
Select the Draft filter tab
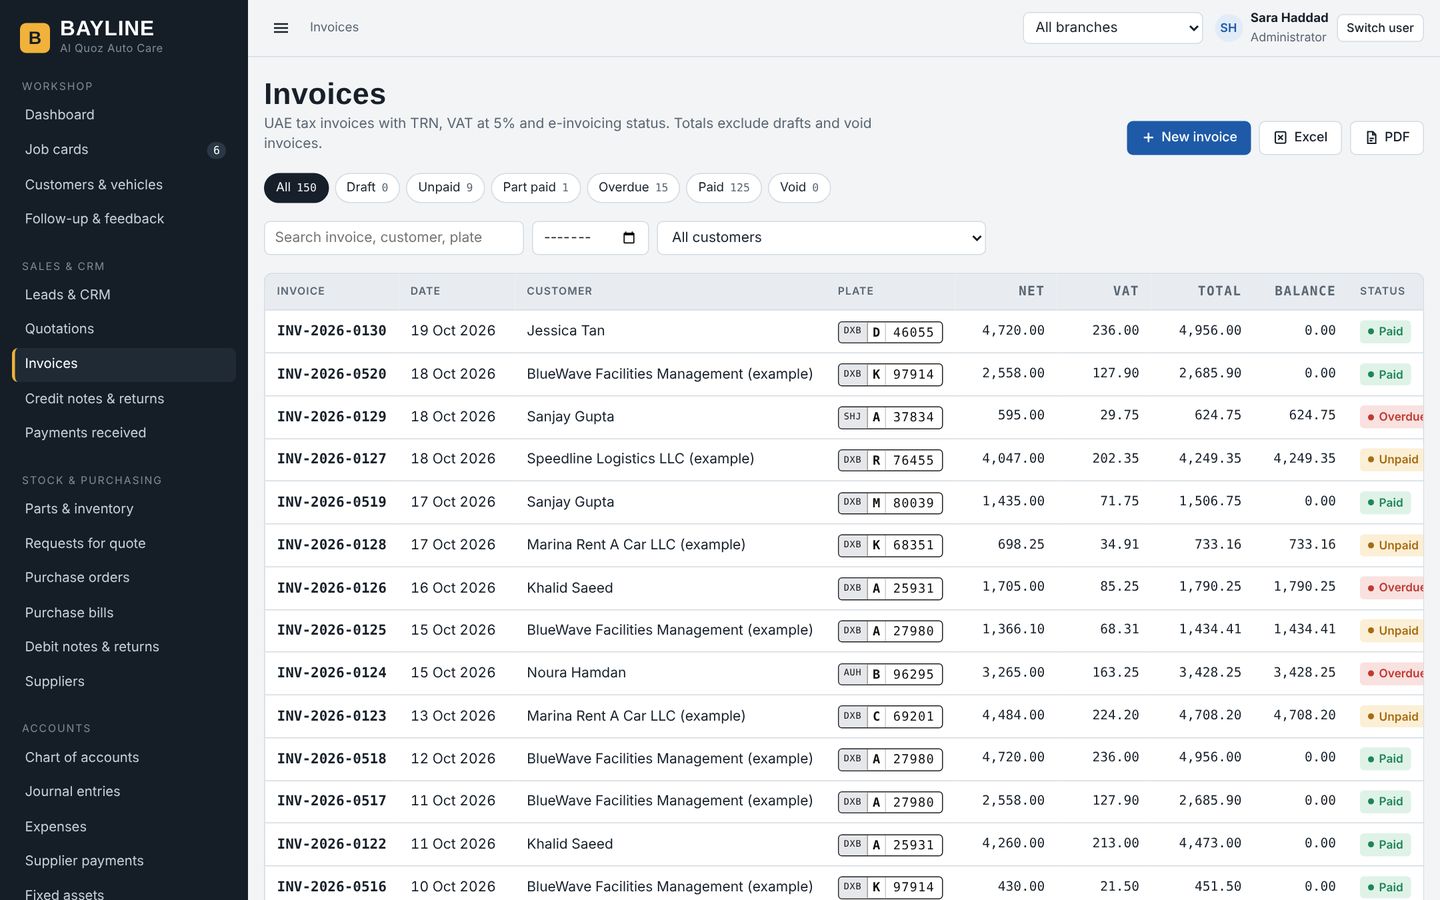pyautogui.click(x=367, y=188)
